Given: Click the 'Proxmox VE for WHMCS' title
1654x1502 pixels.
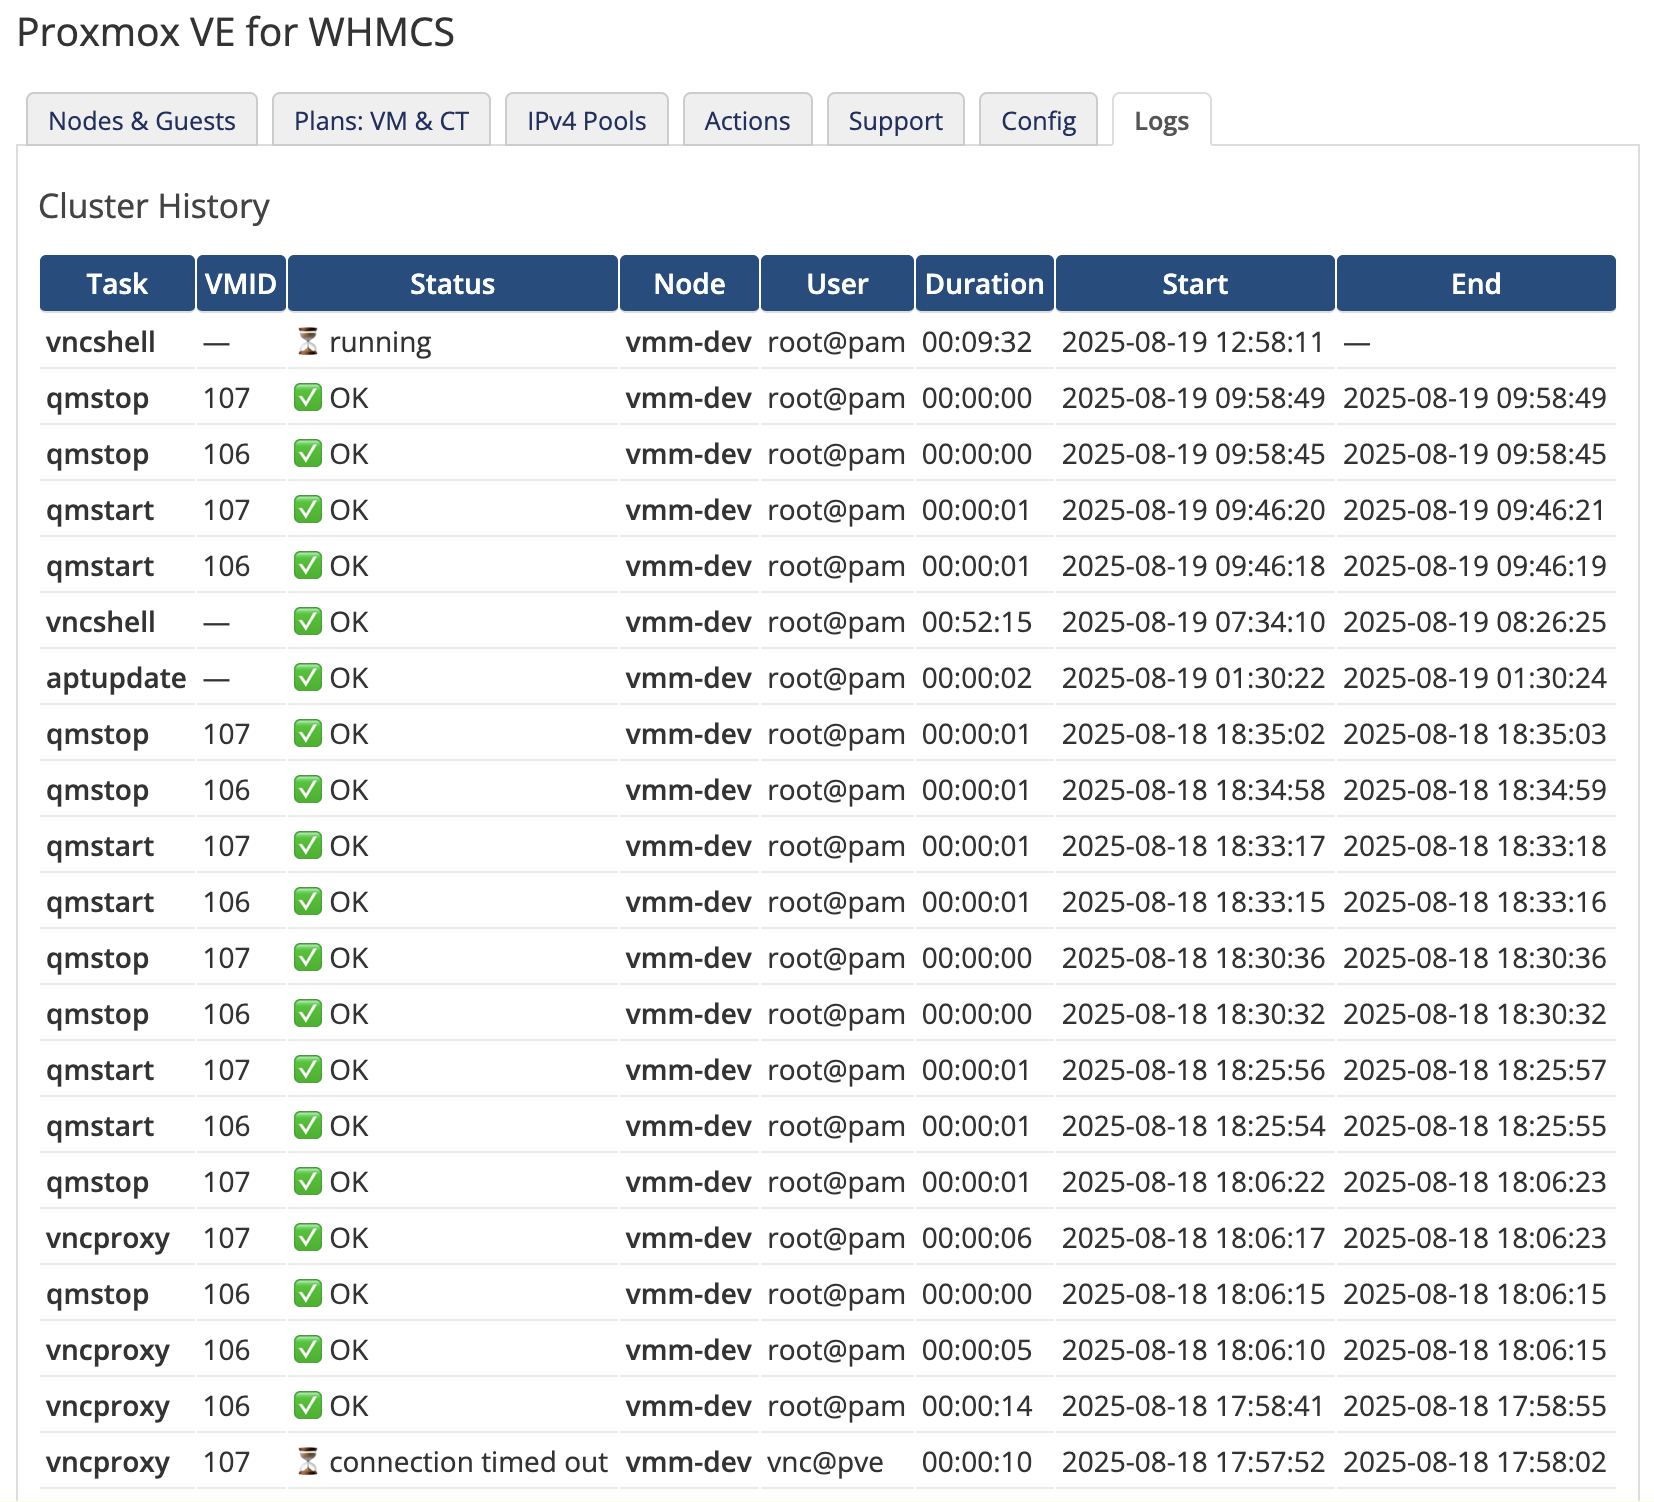Looking at the screenshot, I should [236, 32].
